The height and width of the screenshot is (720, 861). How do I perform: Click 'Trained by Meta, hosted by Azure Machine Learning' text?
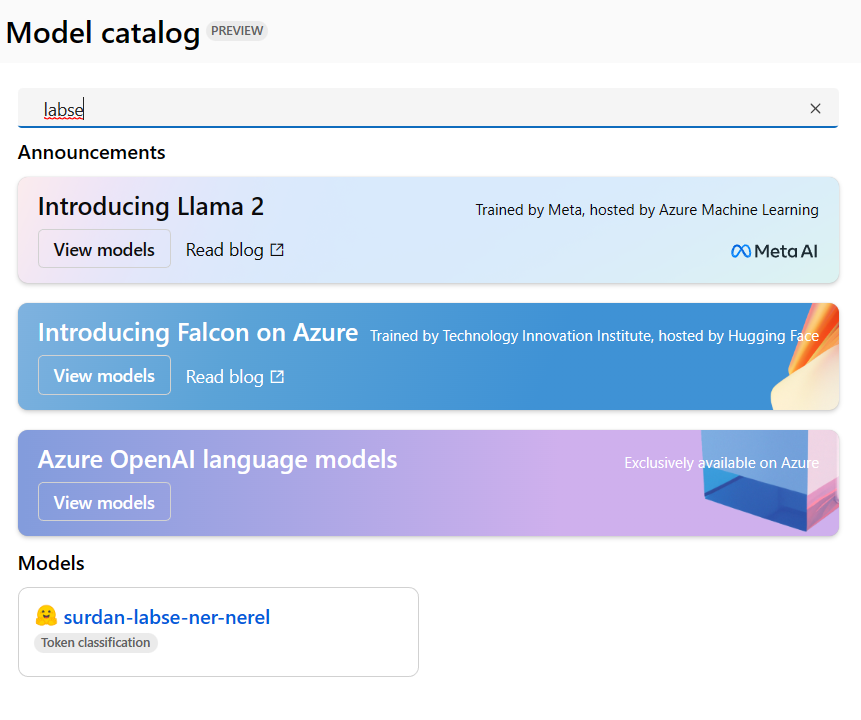click(647, 210)
